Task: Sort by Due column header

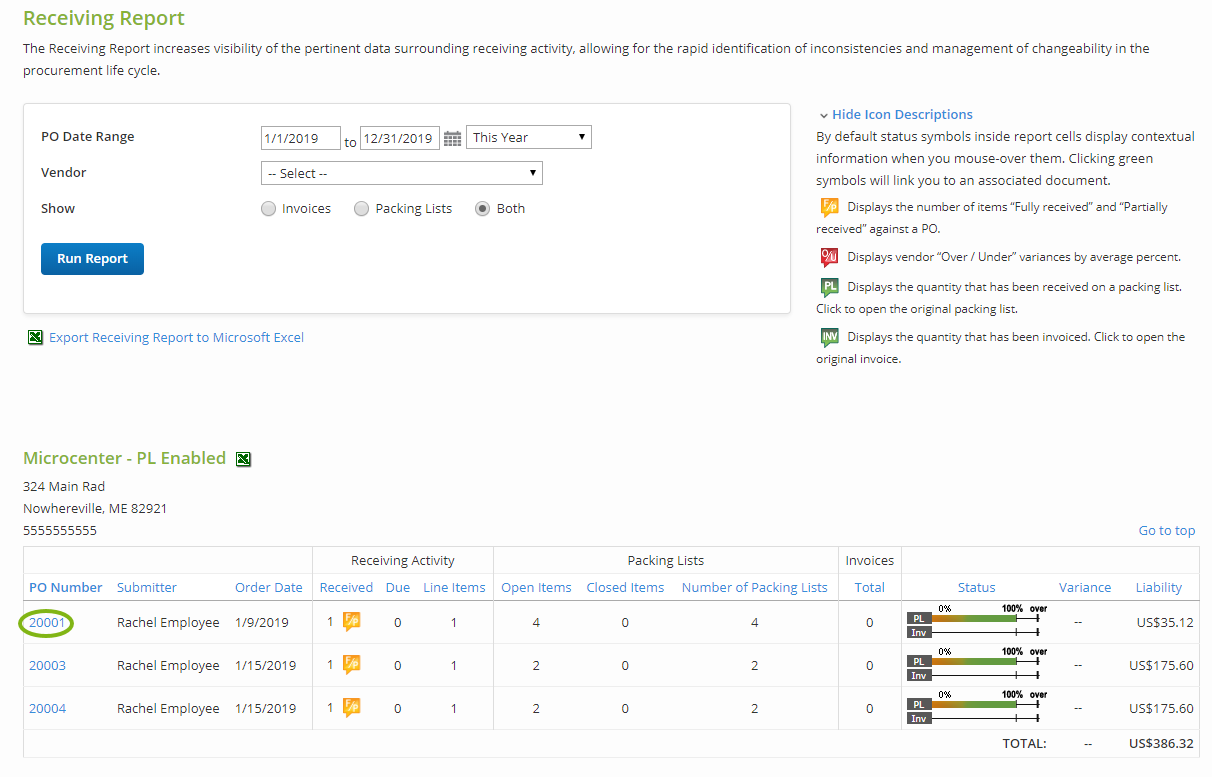Action: pos(398,588)
